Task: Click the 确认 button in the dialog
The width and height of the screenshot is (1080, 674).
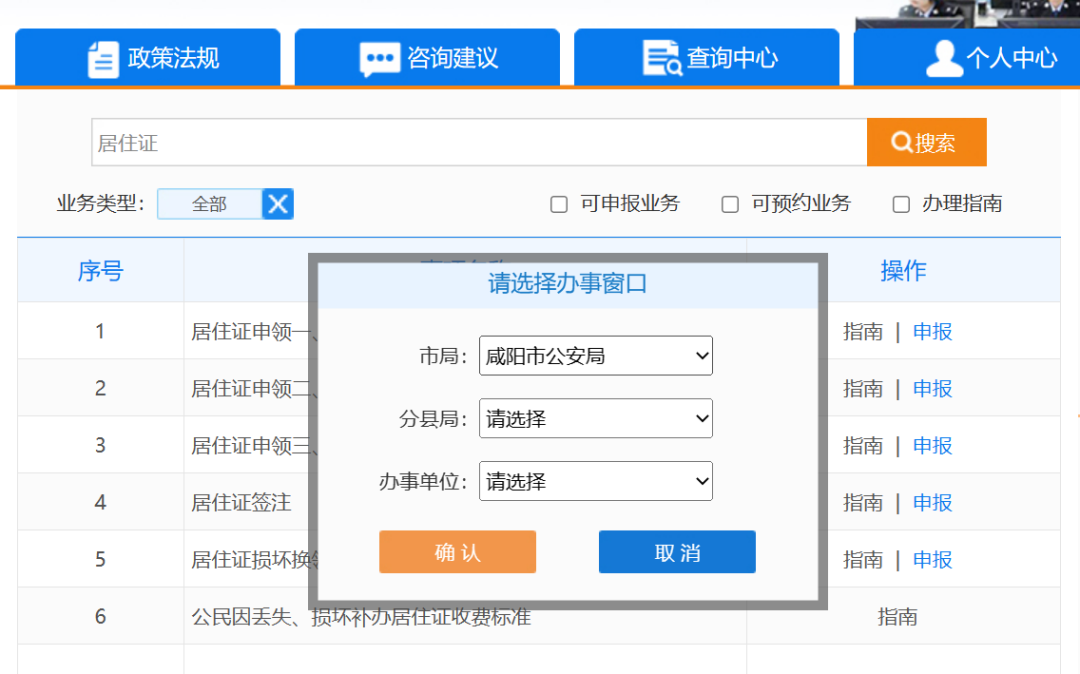Action: (x=457, y=552)
